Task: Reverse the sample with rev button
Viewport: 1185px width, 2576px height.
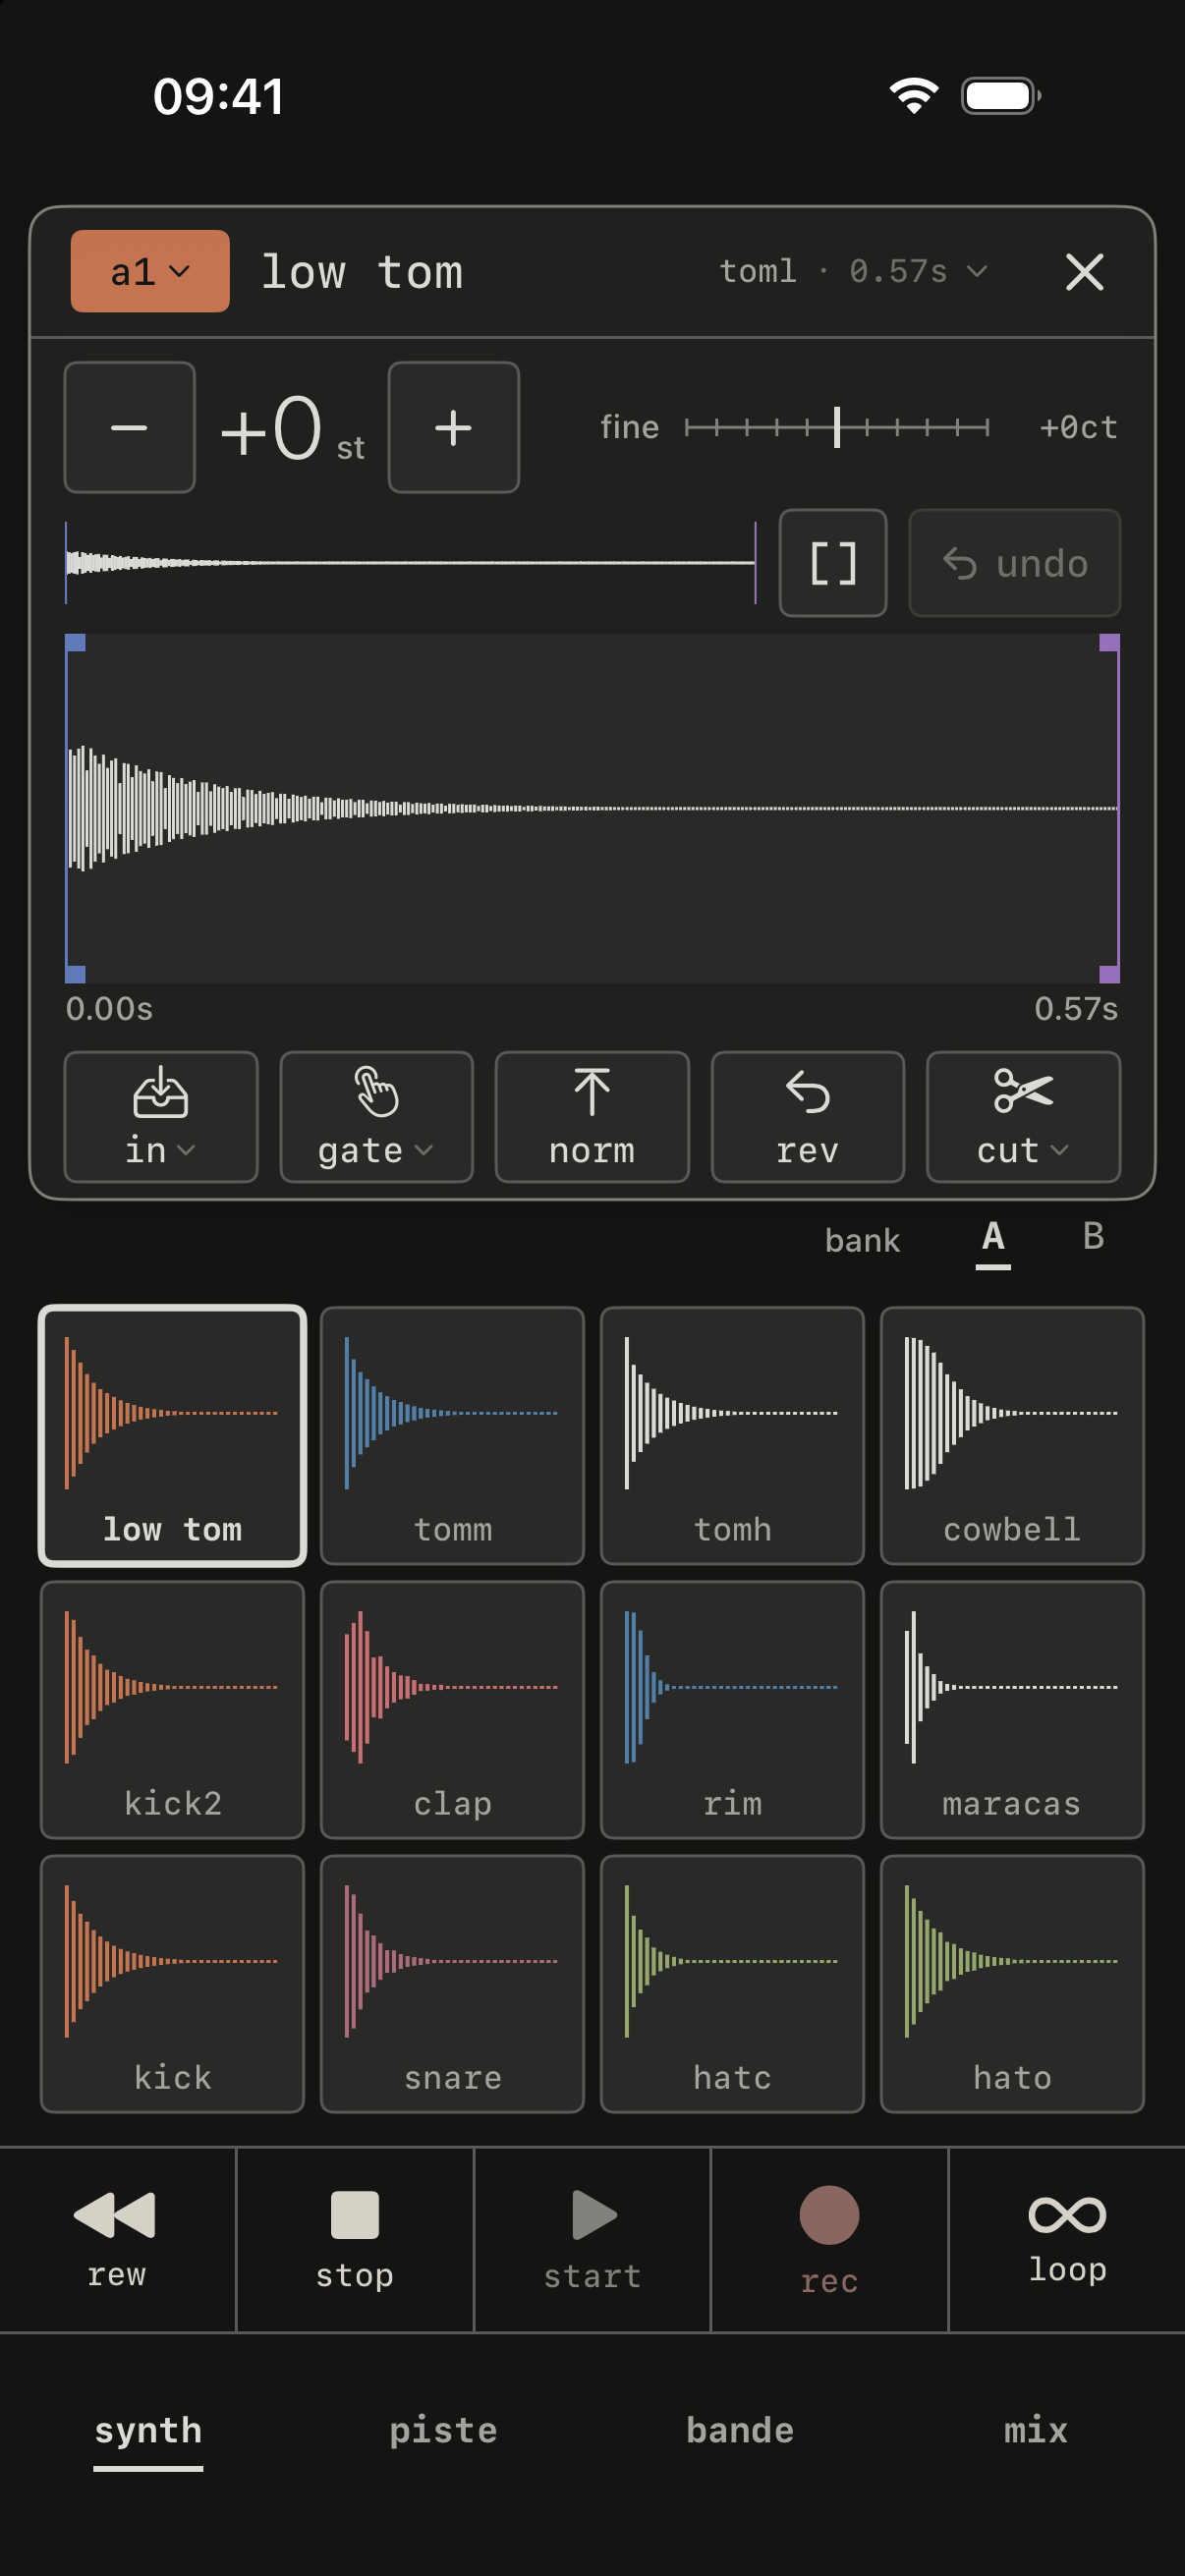Action: (807, 1116)
